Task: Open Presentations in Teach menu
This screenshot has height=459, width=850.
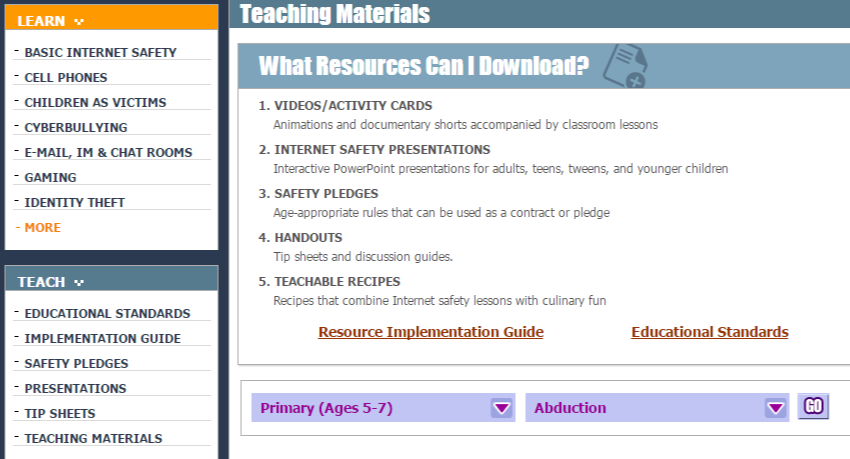Action: (x=75, y=388)
